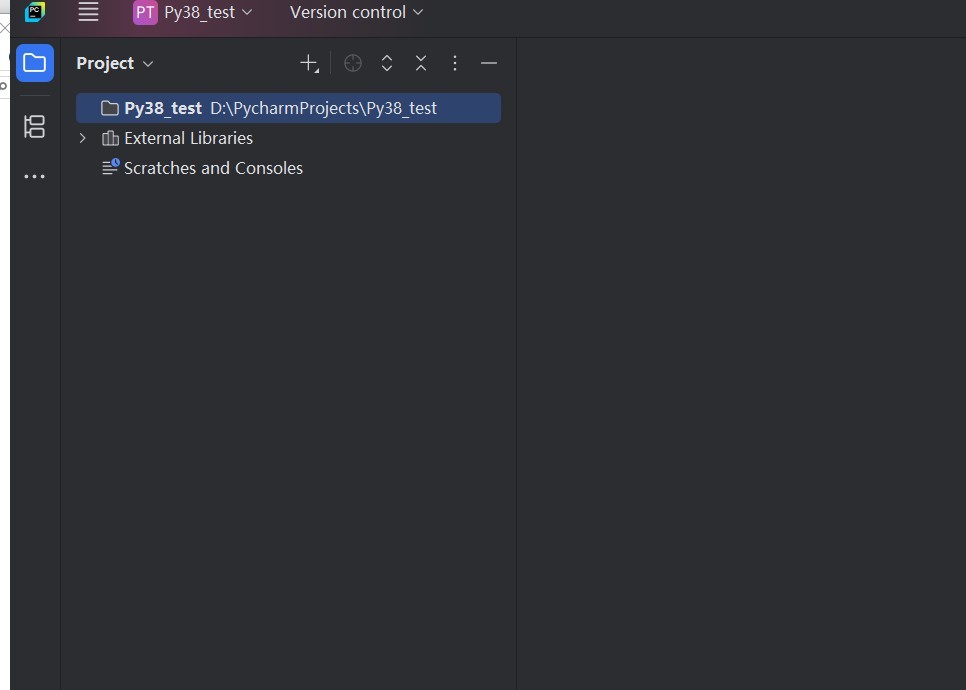Open the Project view selector dropdown

[115, 63]
